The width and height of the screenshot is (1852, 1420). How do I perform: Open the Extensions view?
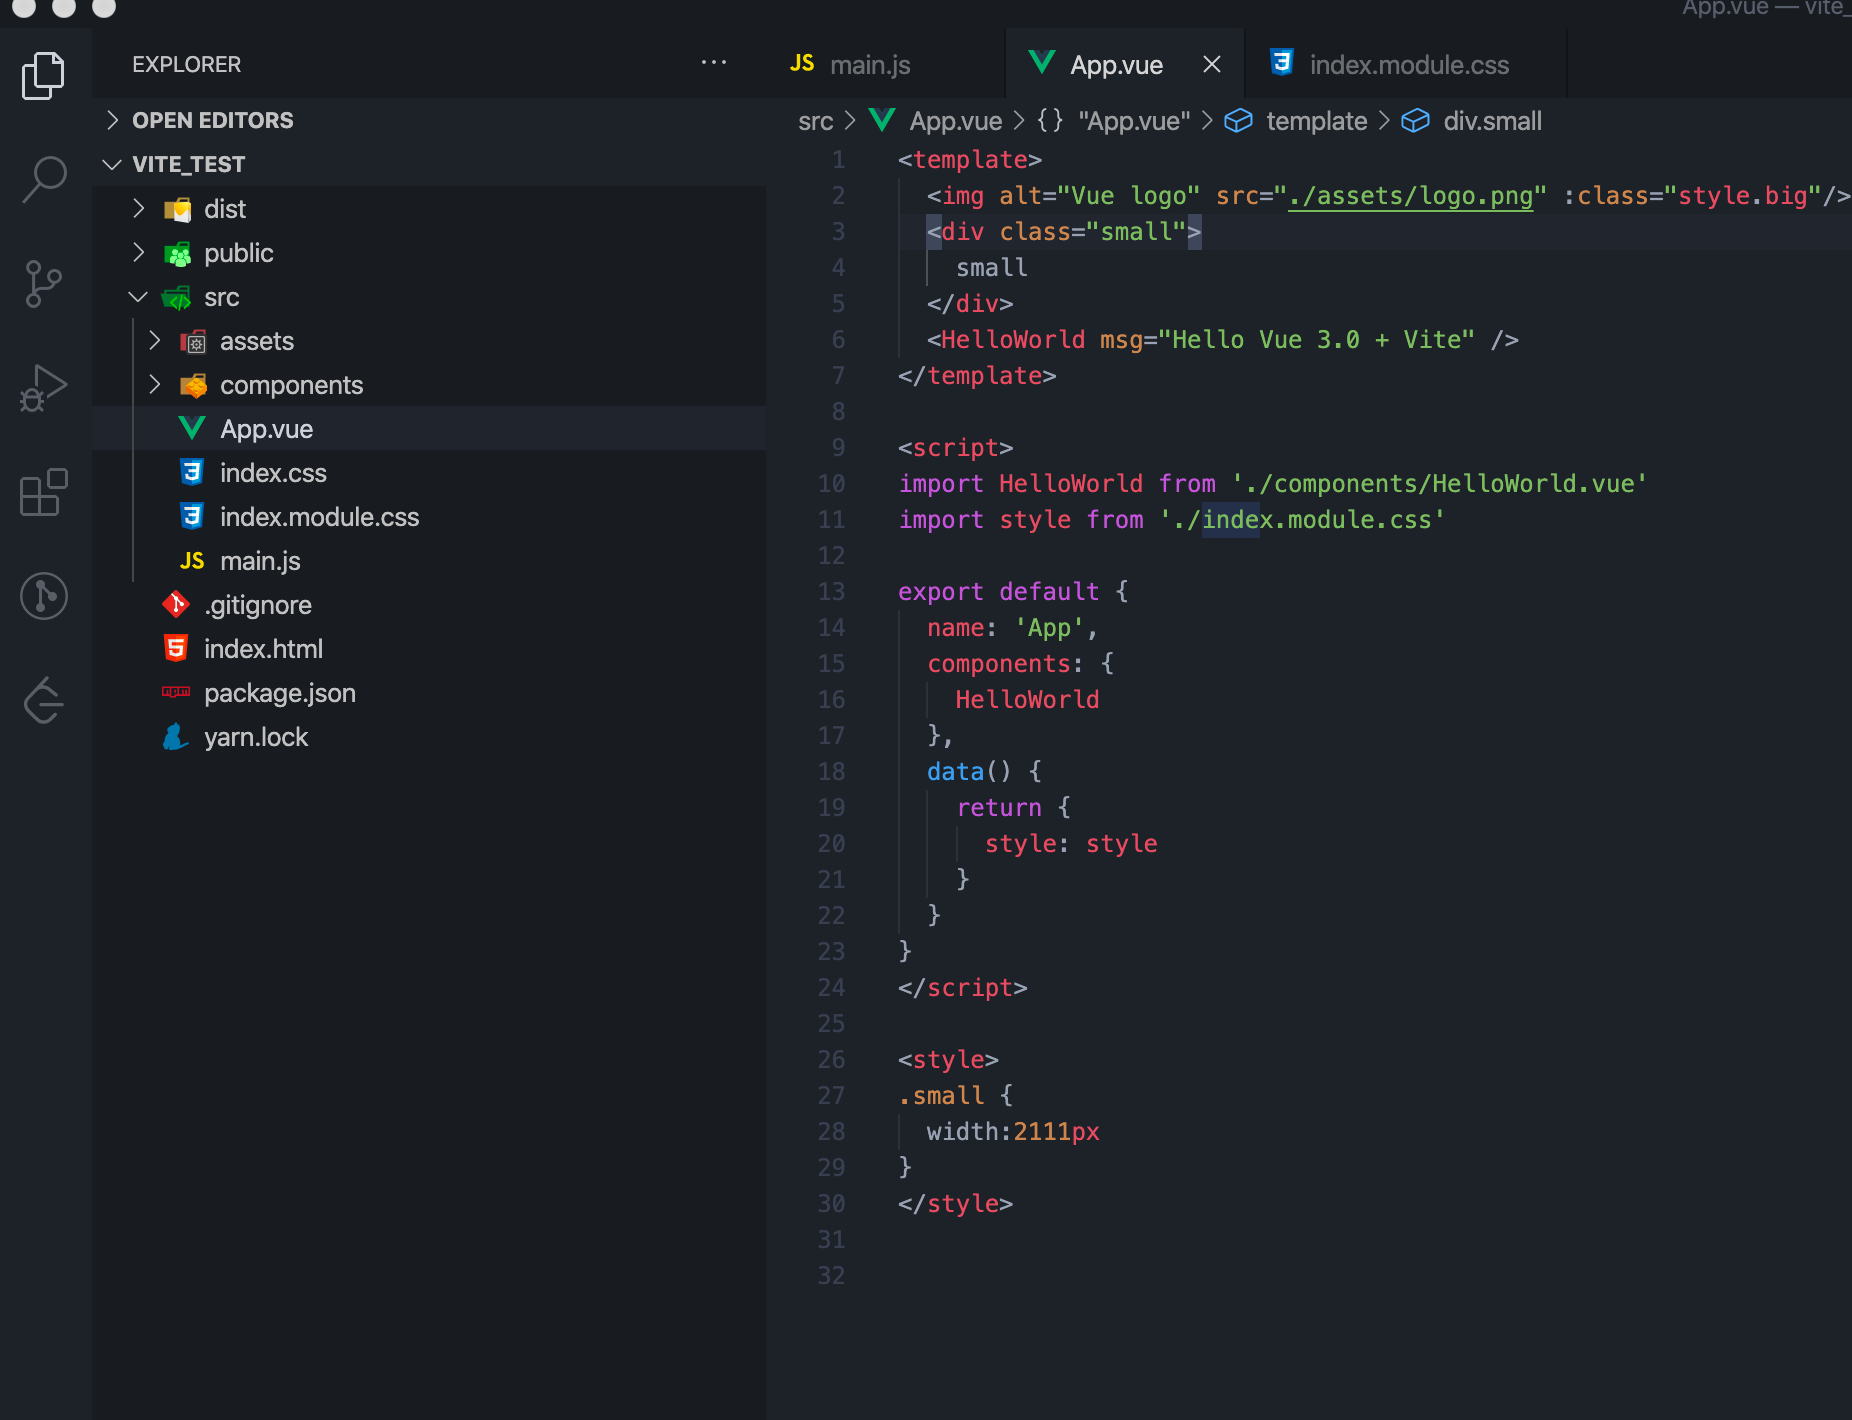[x=43, y=492]
